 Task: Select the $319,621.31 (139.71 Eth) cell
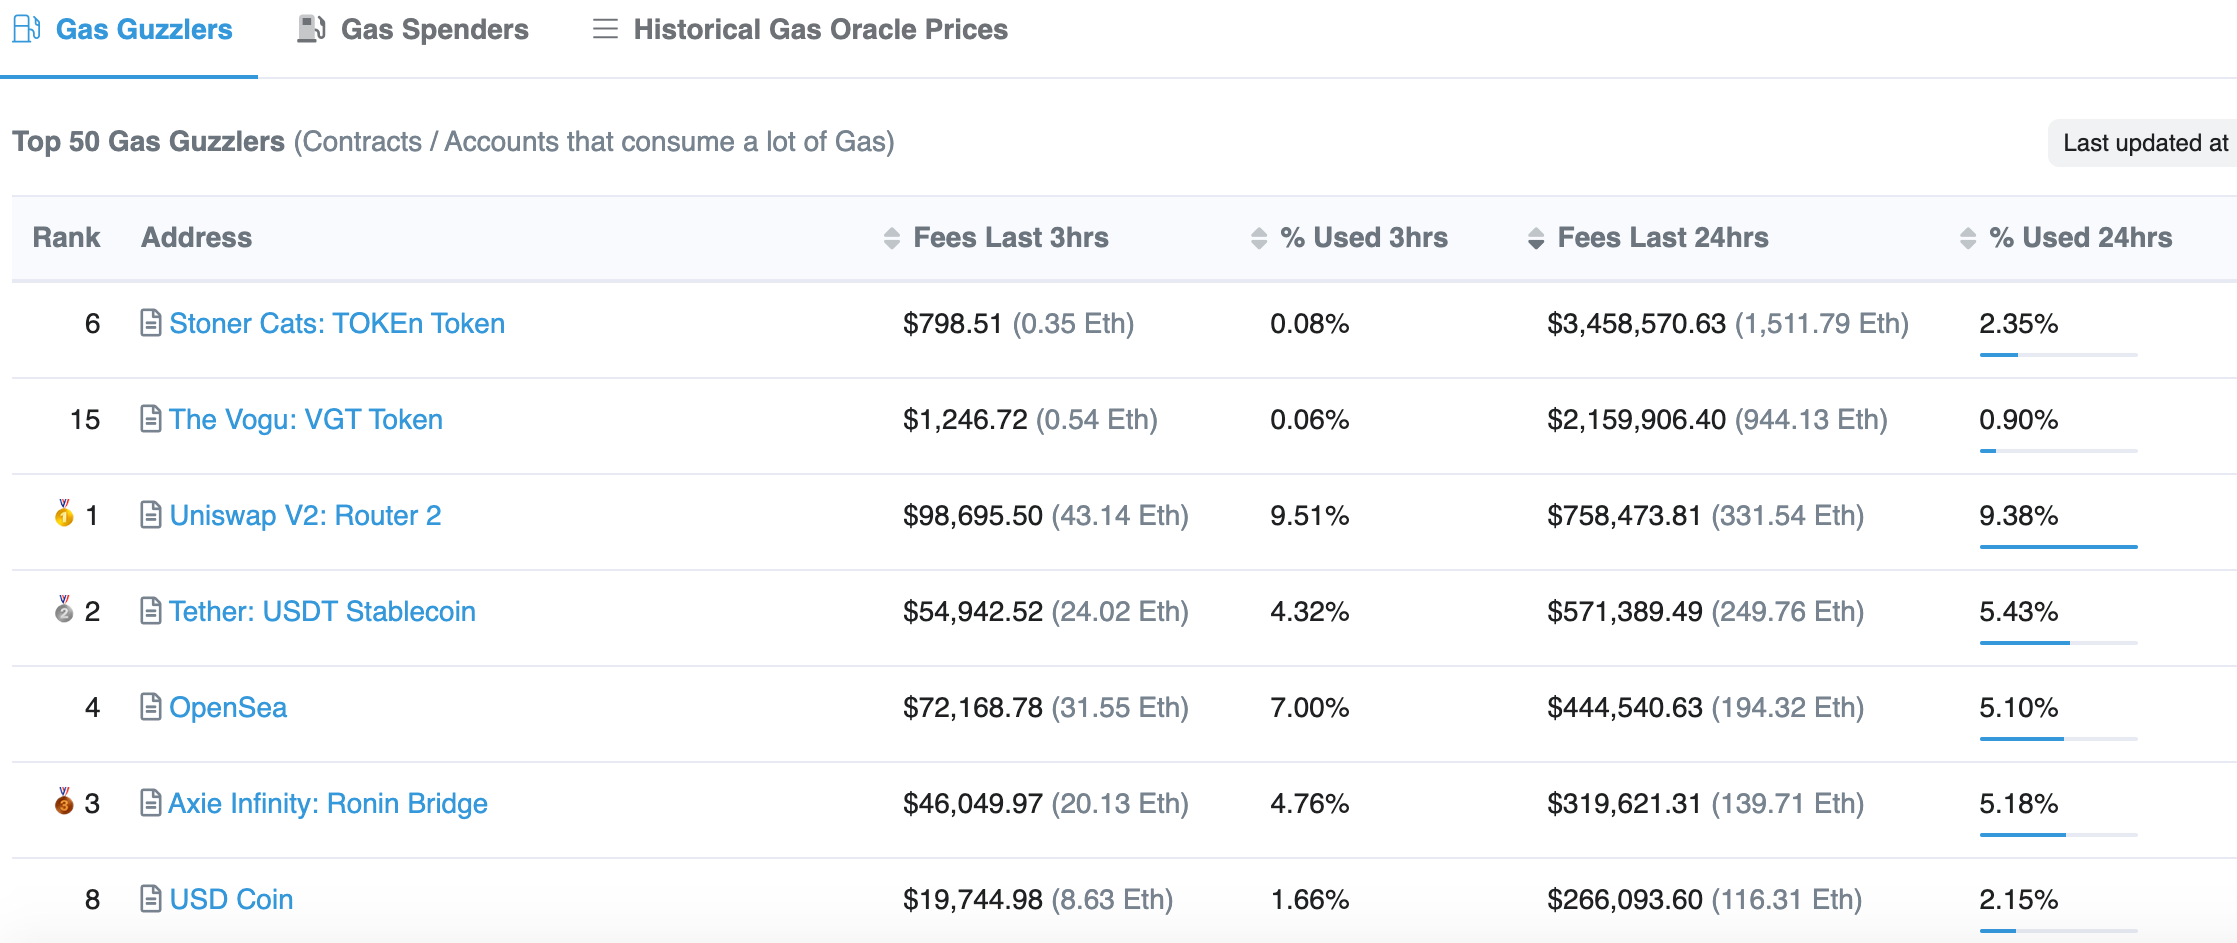1706,804
